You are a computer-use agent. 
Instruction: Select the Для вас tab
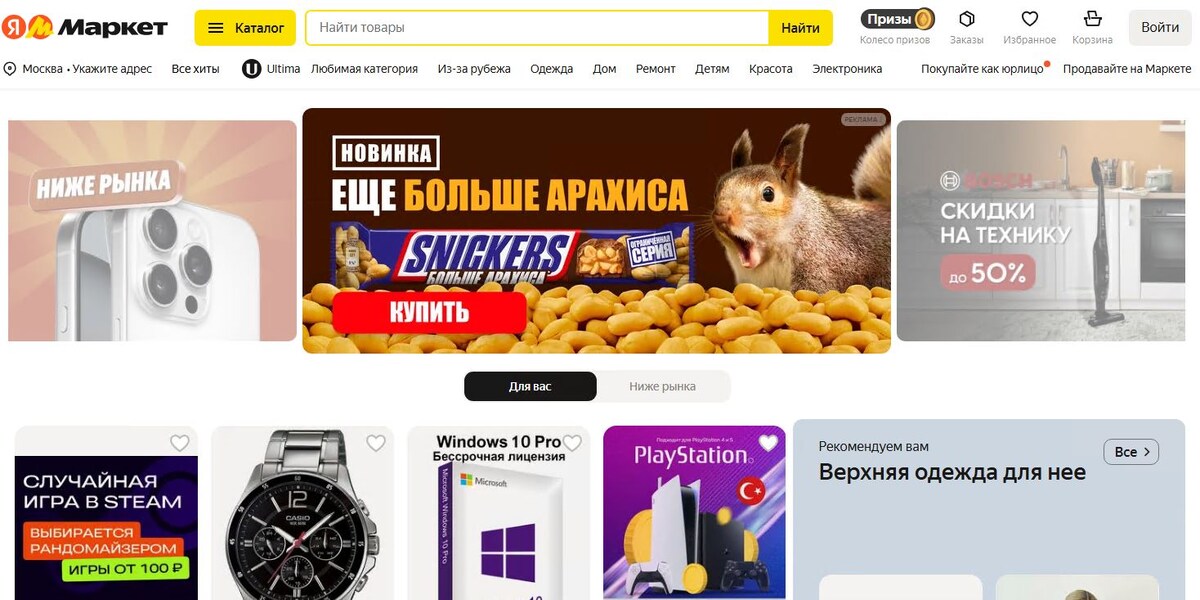[530, 386]
